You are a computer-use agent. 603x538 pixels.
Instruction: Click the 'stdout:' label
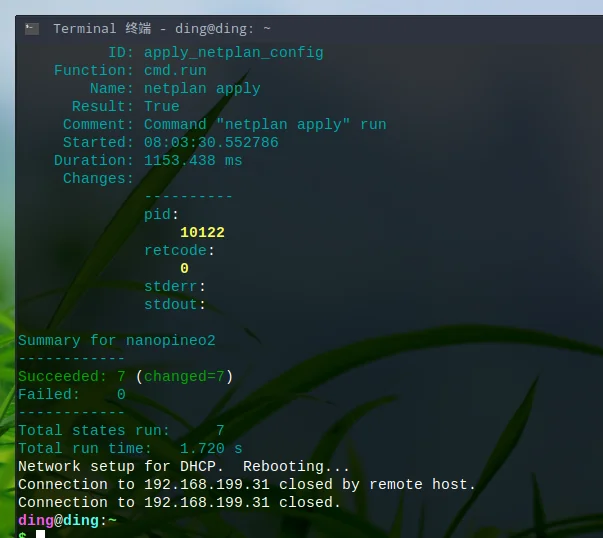[x=175, y=305]
